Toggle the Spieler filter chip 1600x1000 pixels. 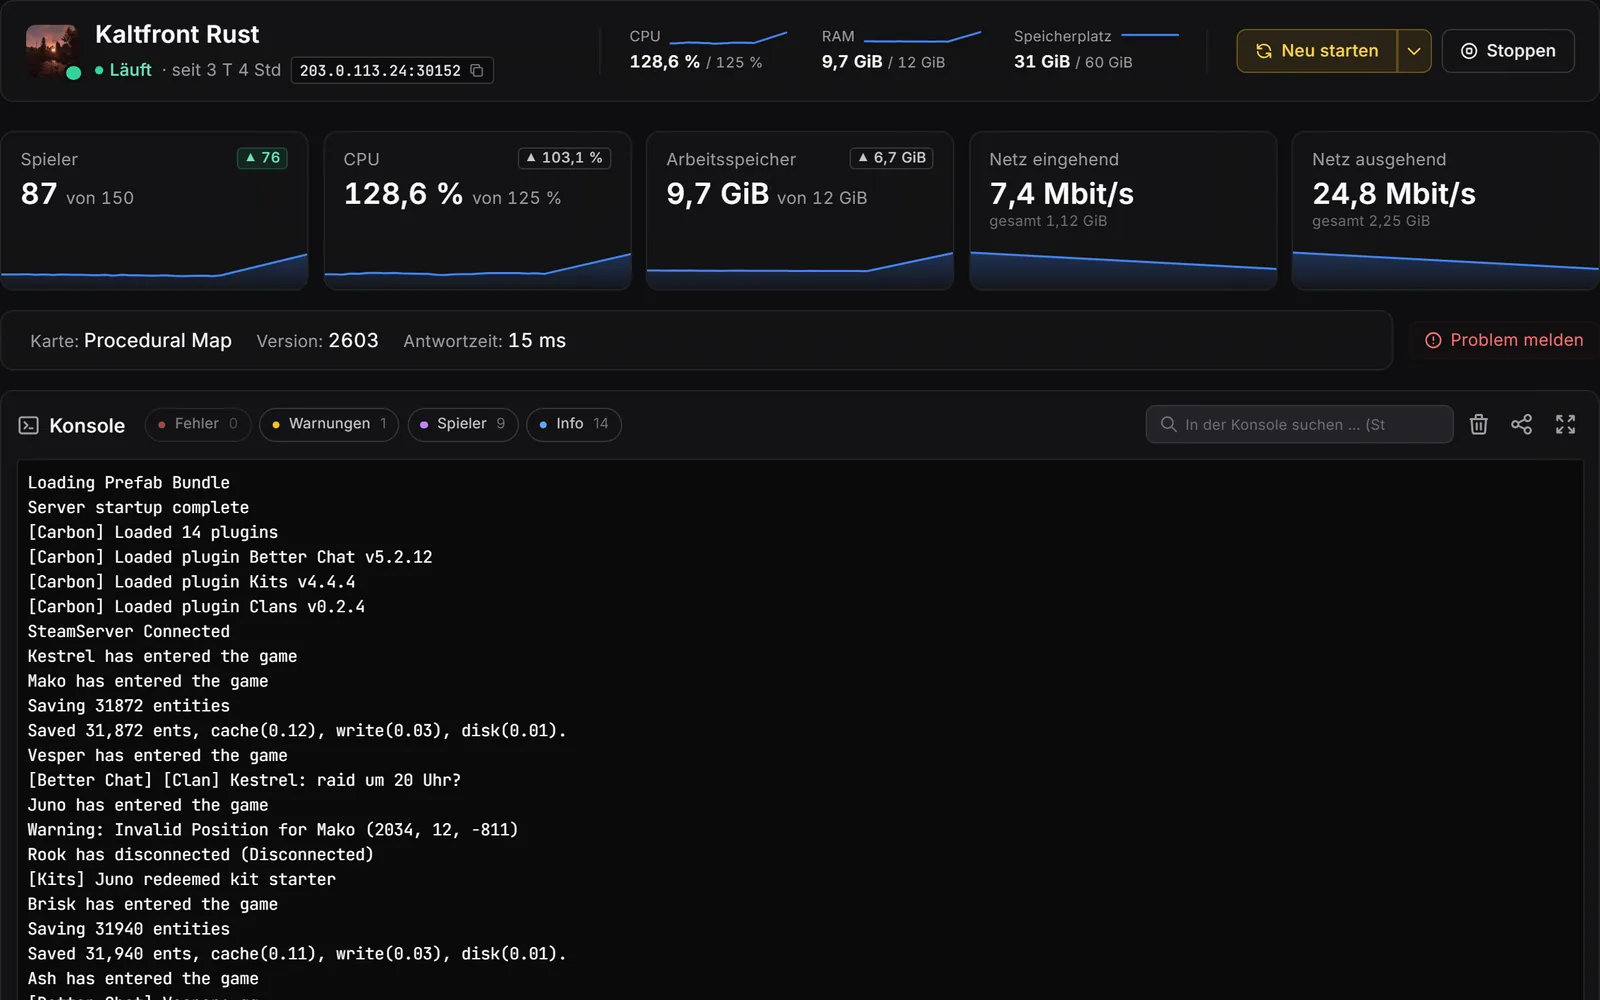pos(462,424)
